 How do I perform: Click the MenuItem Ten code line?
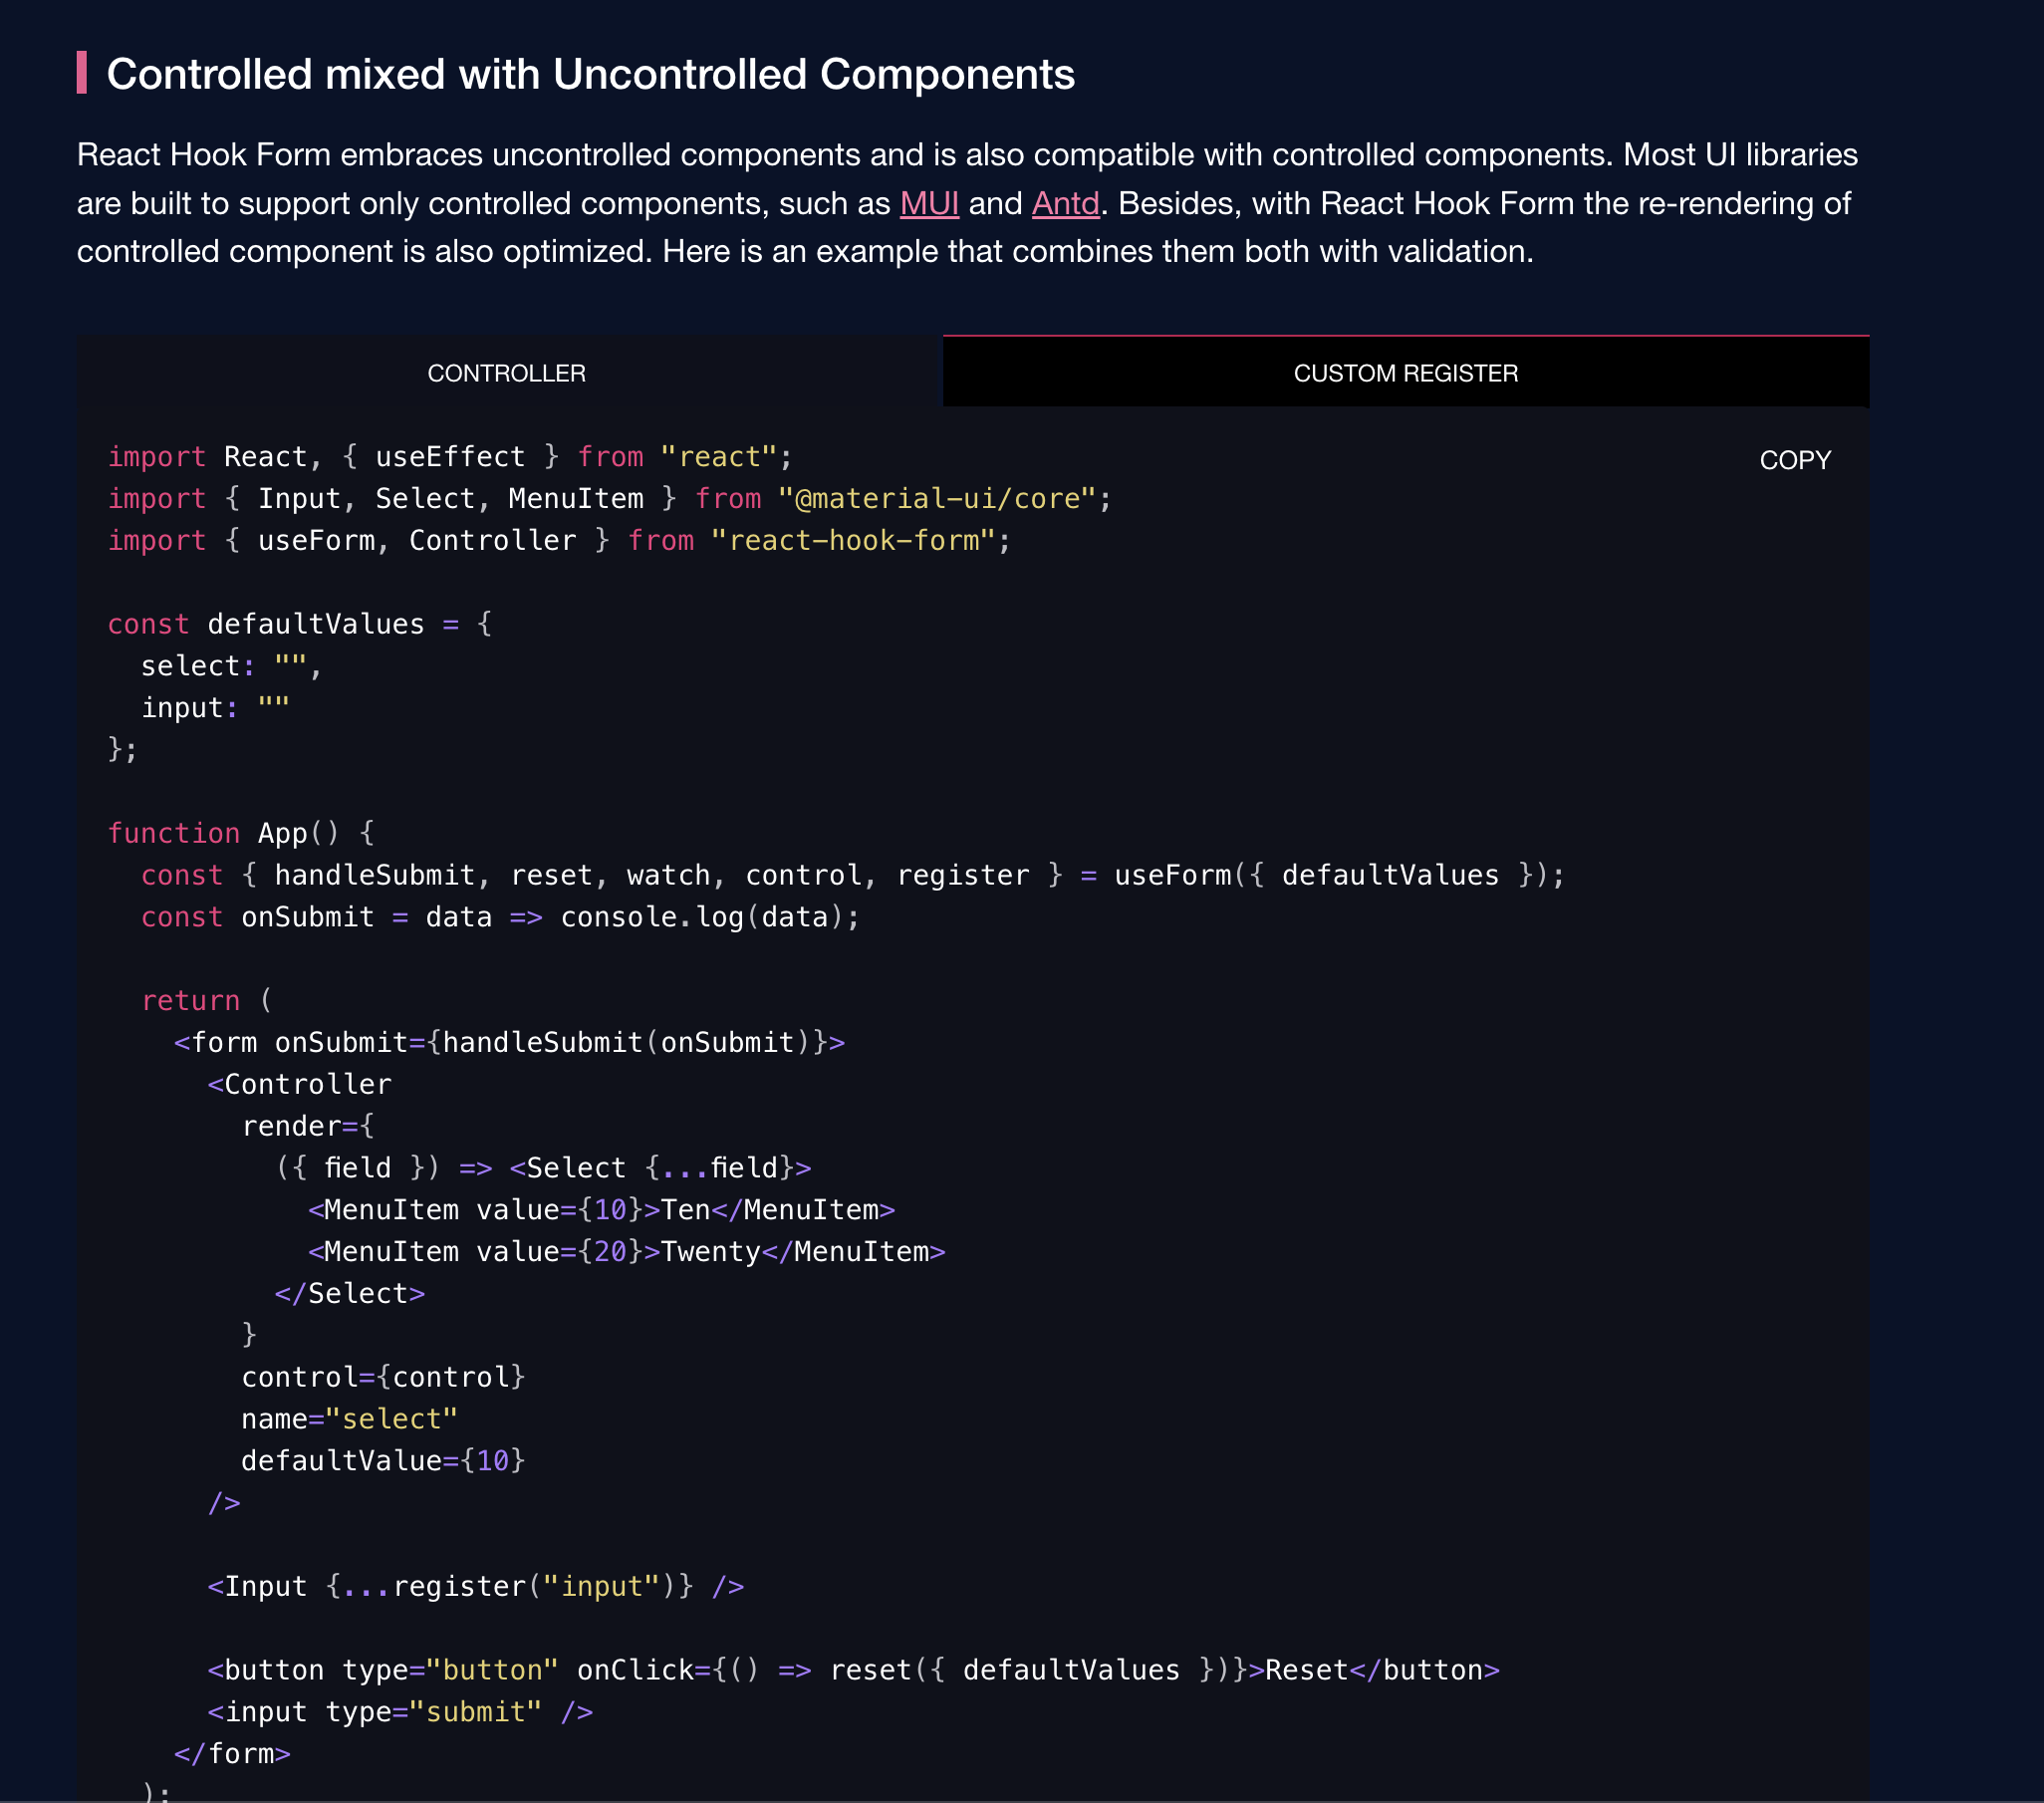[600, 1210]
